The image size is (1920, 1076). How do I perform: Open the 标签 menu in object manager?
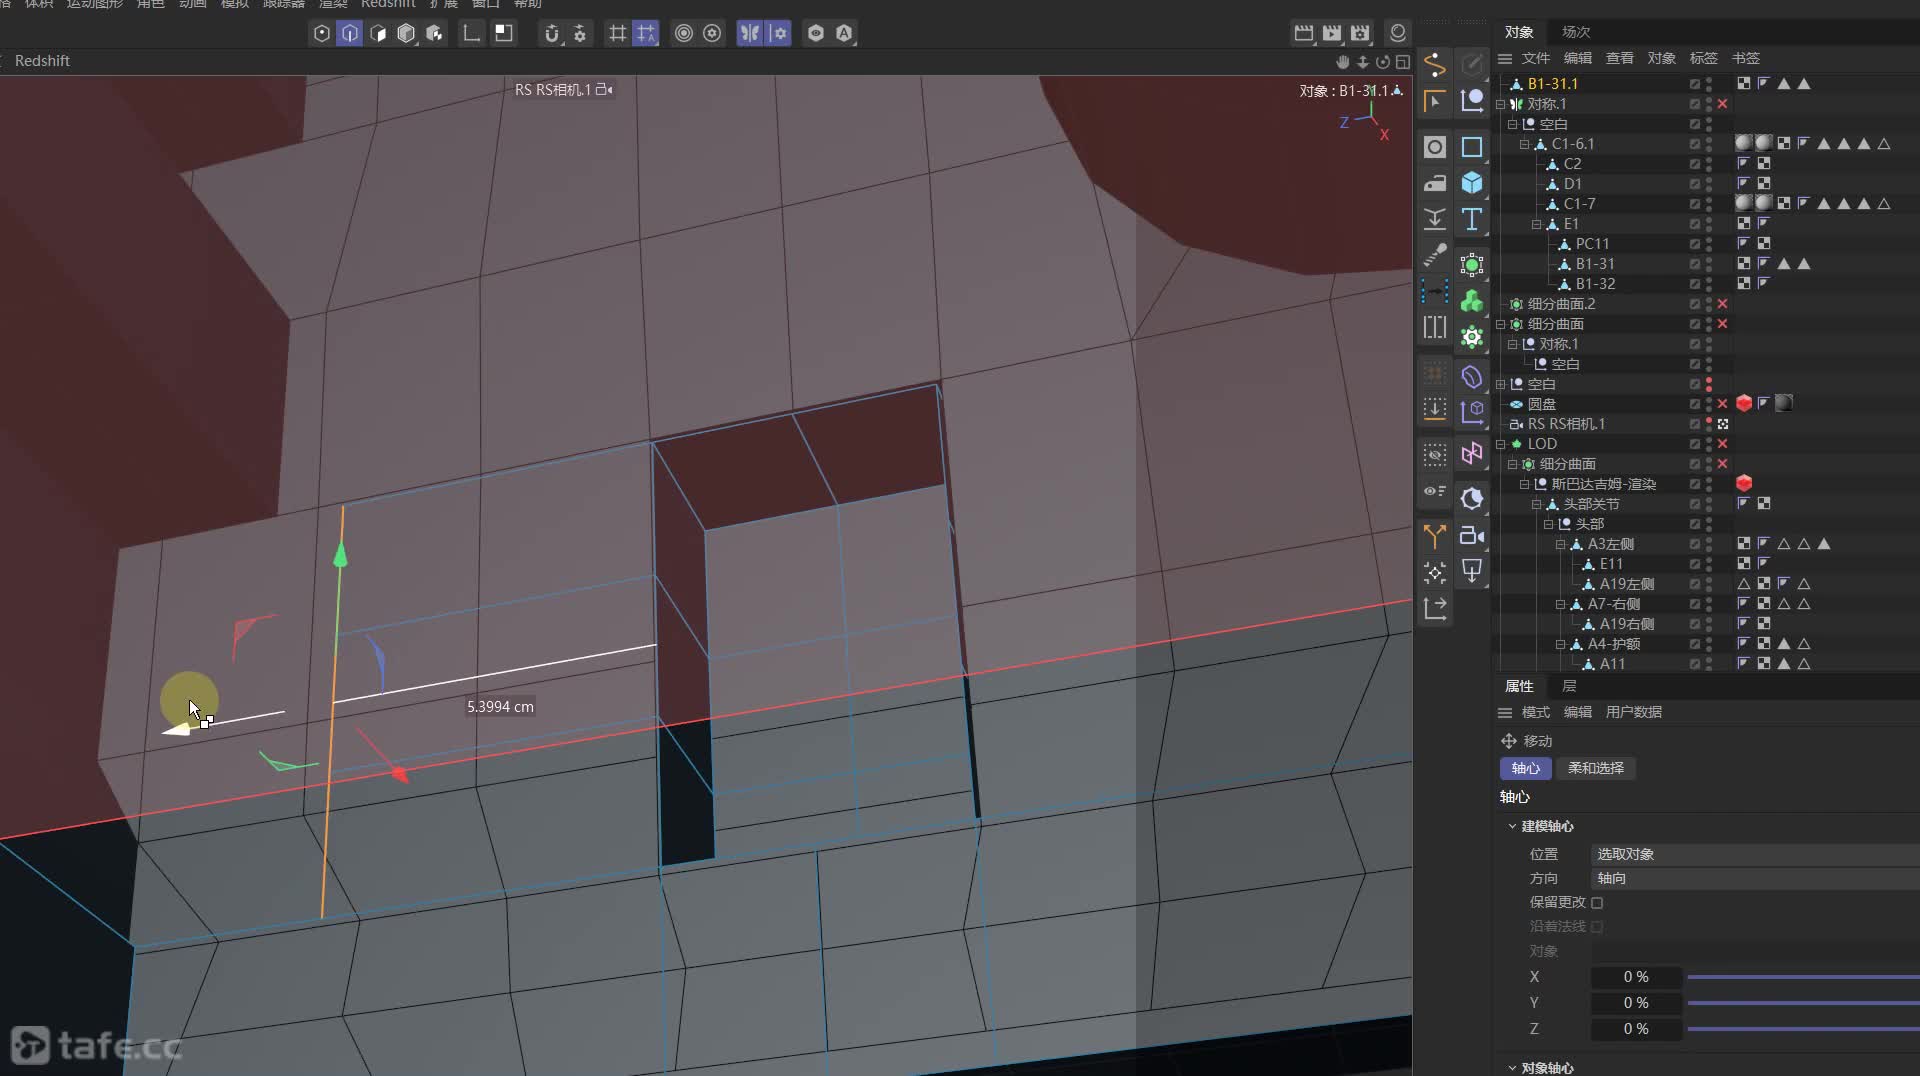1703,58
